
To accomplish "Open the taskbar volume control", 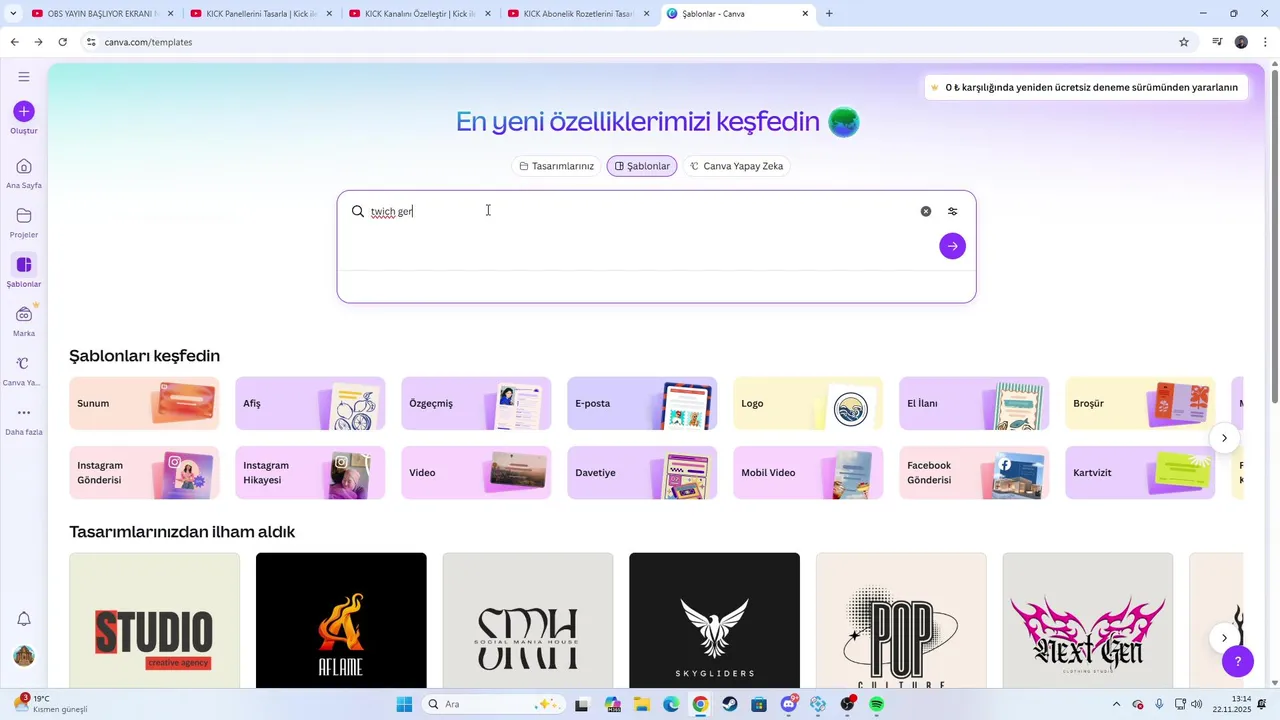I will [1197, 704].
